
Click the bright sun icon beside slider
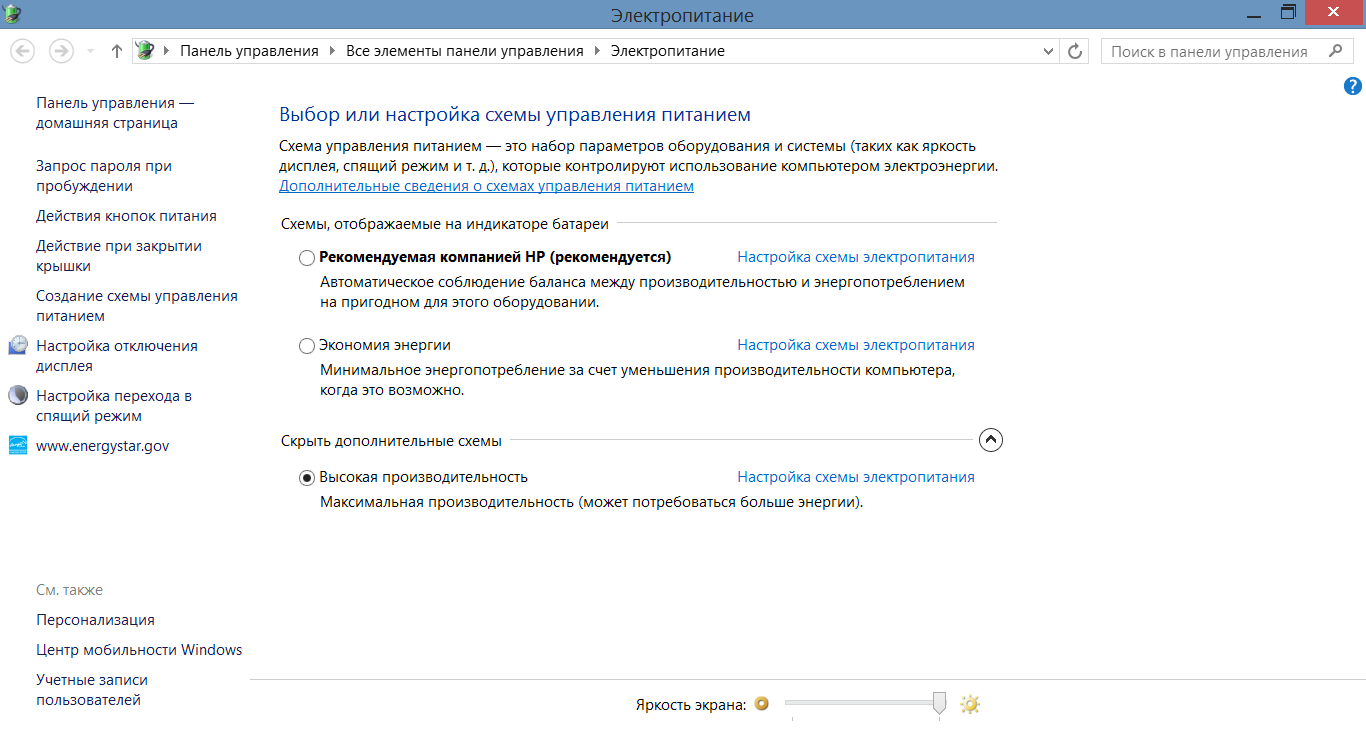point(969,704)
